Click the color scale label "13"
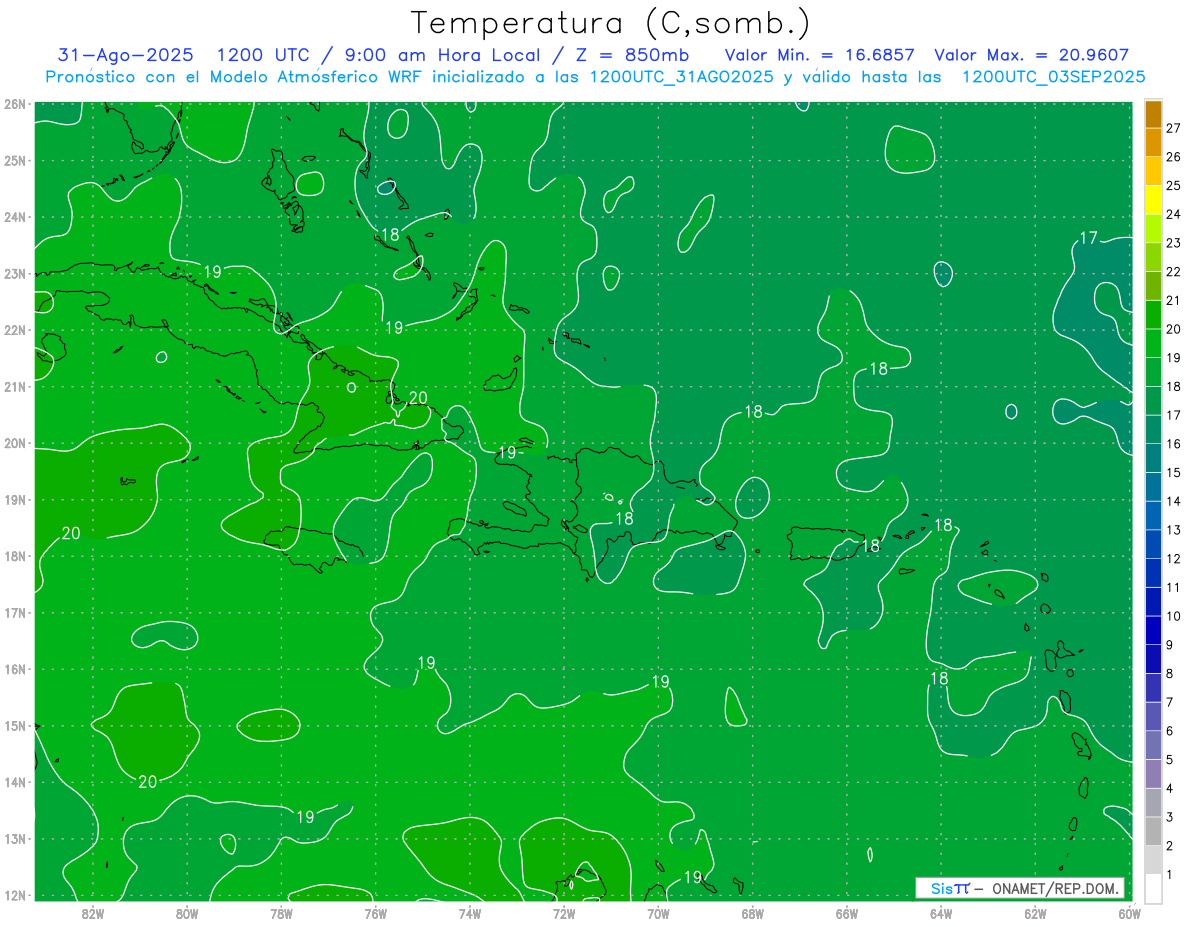1200x927 pixels. [1174, 530]
